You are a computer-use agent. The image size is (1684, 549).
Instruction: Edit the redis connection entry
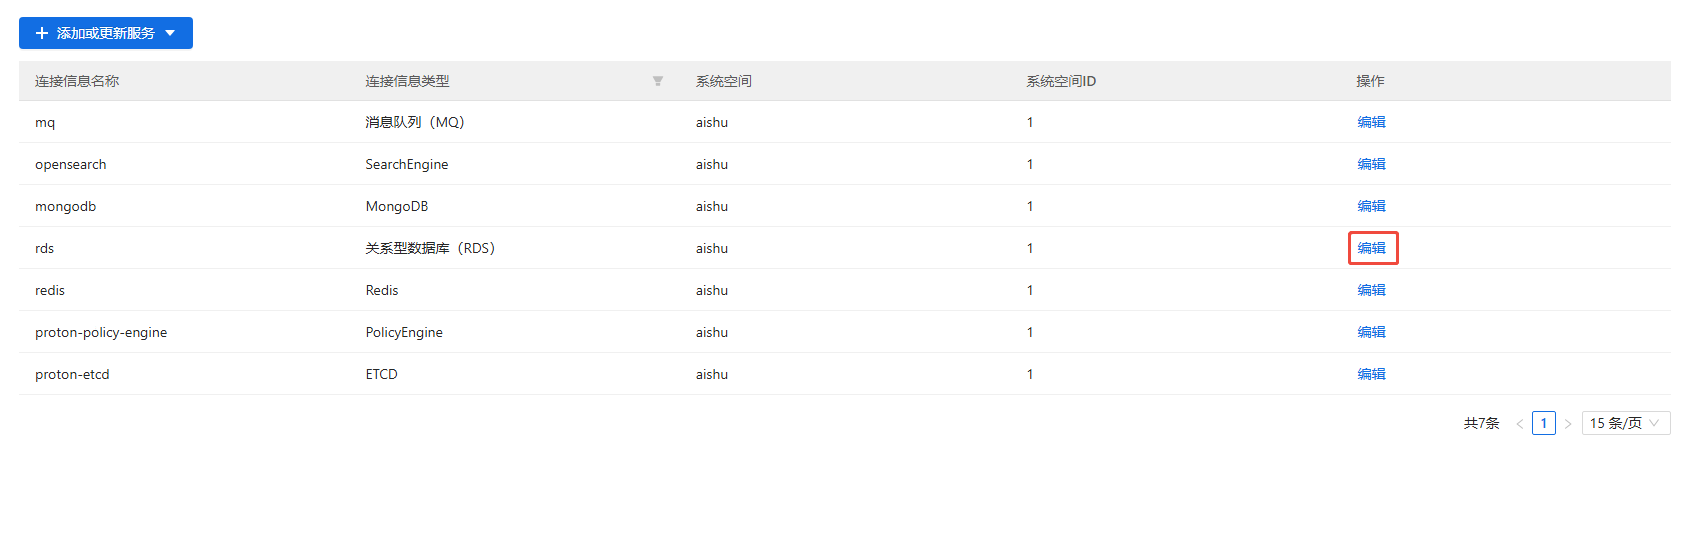[x=1371, y=290]
